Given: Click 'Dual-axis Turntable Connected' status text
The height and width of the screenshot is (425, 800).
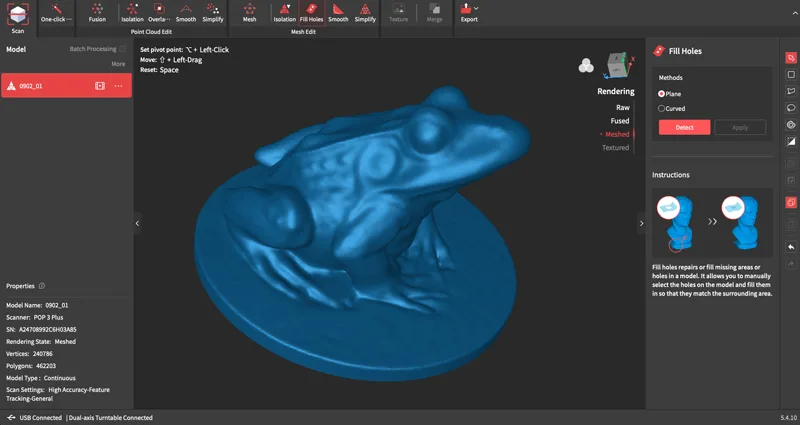Looking at the screenshot, I should pos(111,418).
